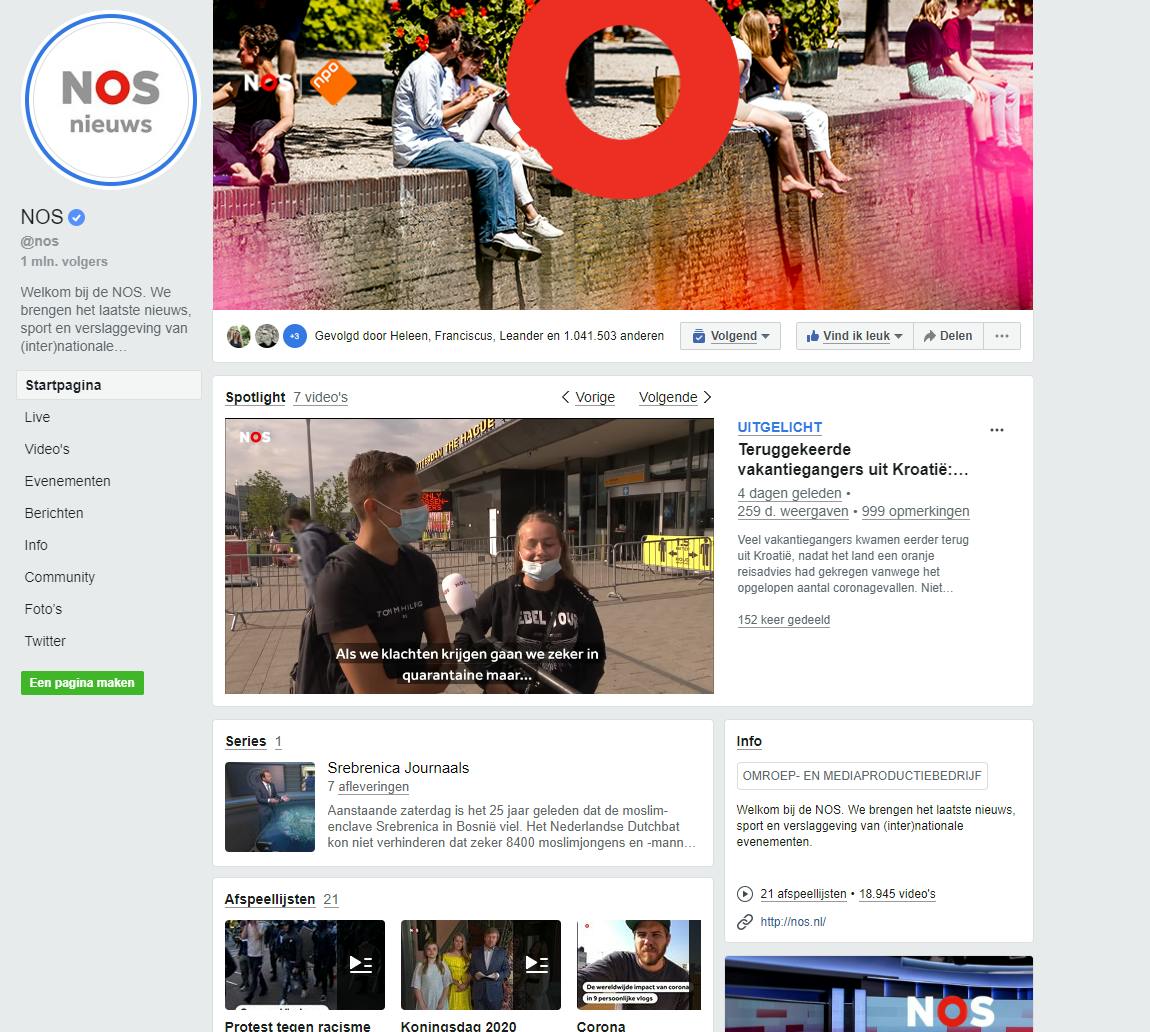Click the share arrow icon on Delen
Viewport: 1150px width, 1032px height.
(x=932, y=336)
